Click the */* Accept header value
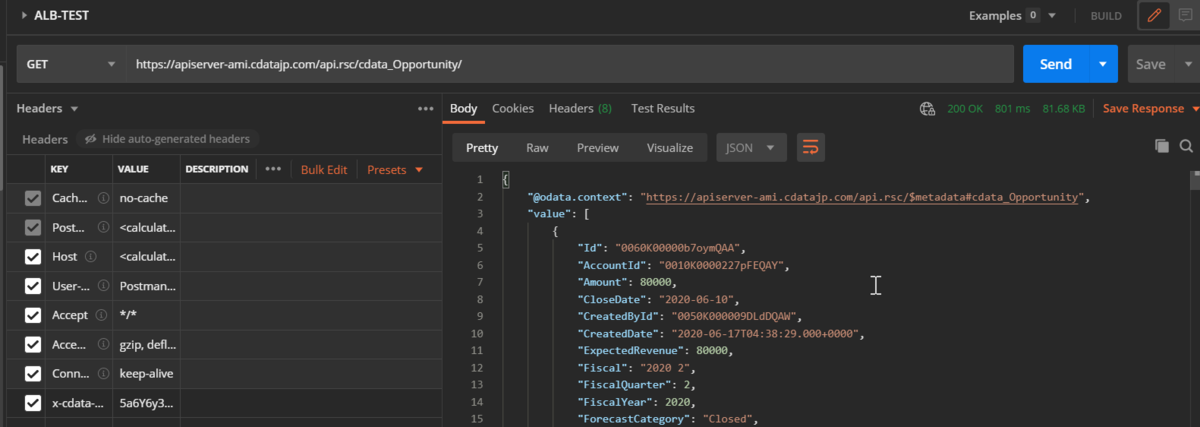Viewport: 1200px width, 427px height. tap(128, 316)
